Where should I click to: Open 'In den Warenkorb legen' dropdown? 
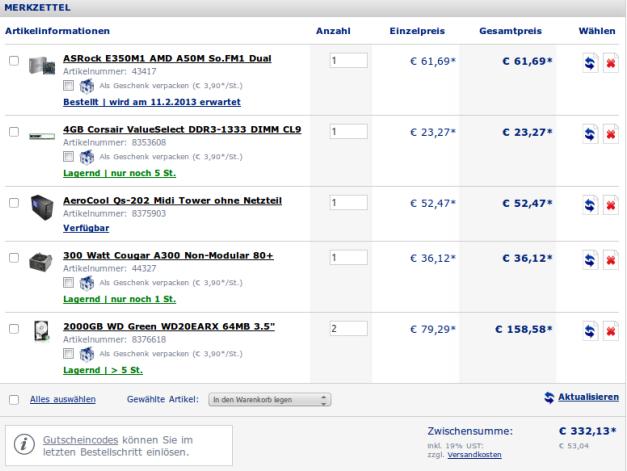pos(269,398)
